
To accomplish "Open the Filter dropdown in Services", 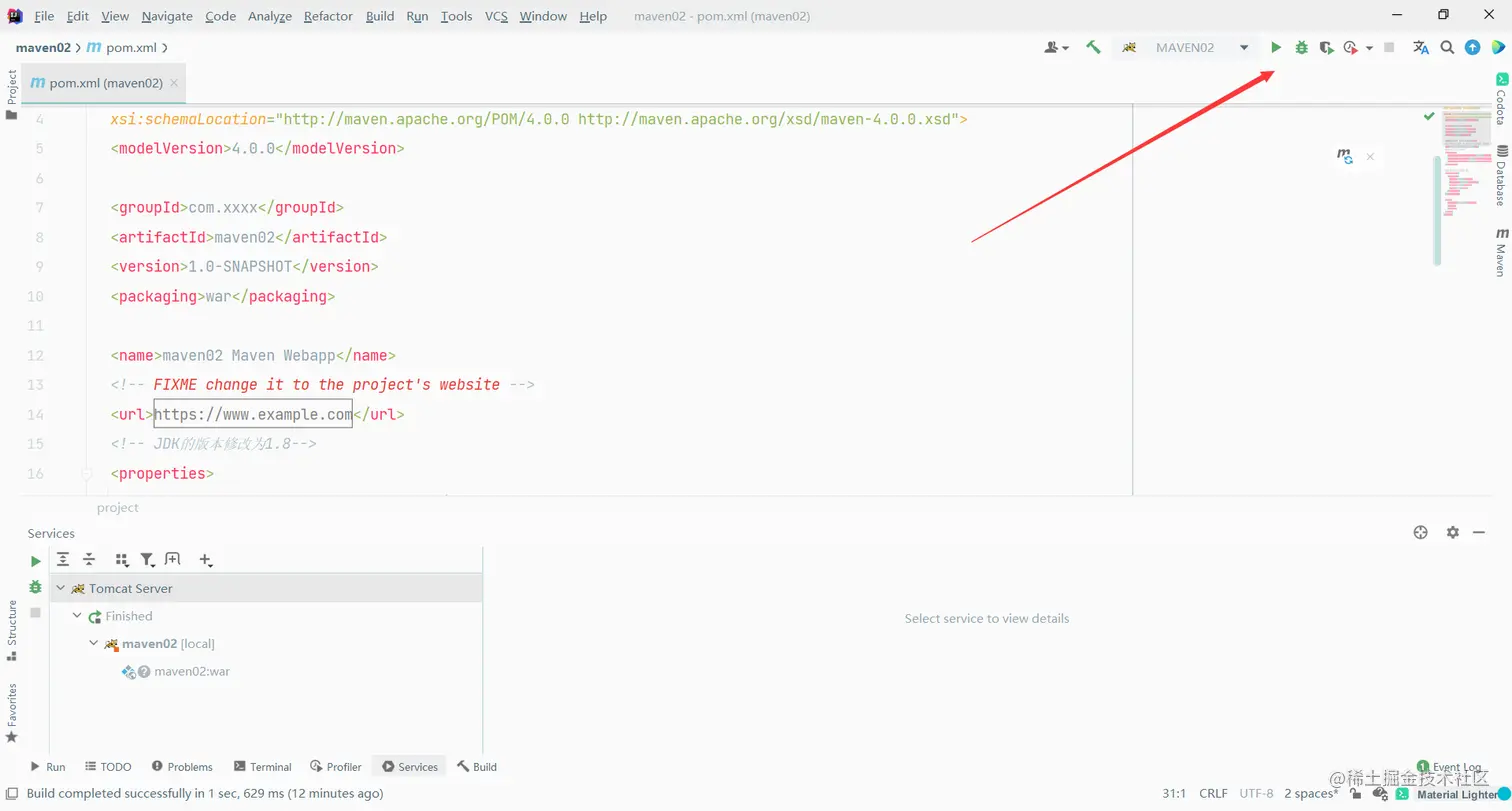I will [x=148, y=559].
